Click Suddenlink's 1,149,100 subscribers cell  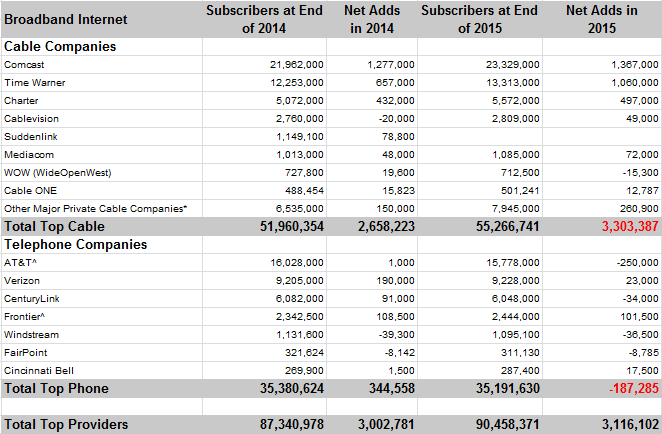pyautogui.click(x=300, y=137)
